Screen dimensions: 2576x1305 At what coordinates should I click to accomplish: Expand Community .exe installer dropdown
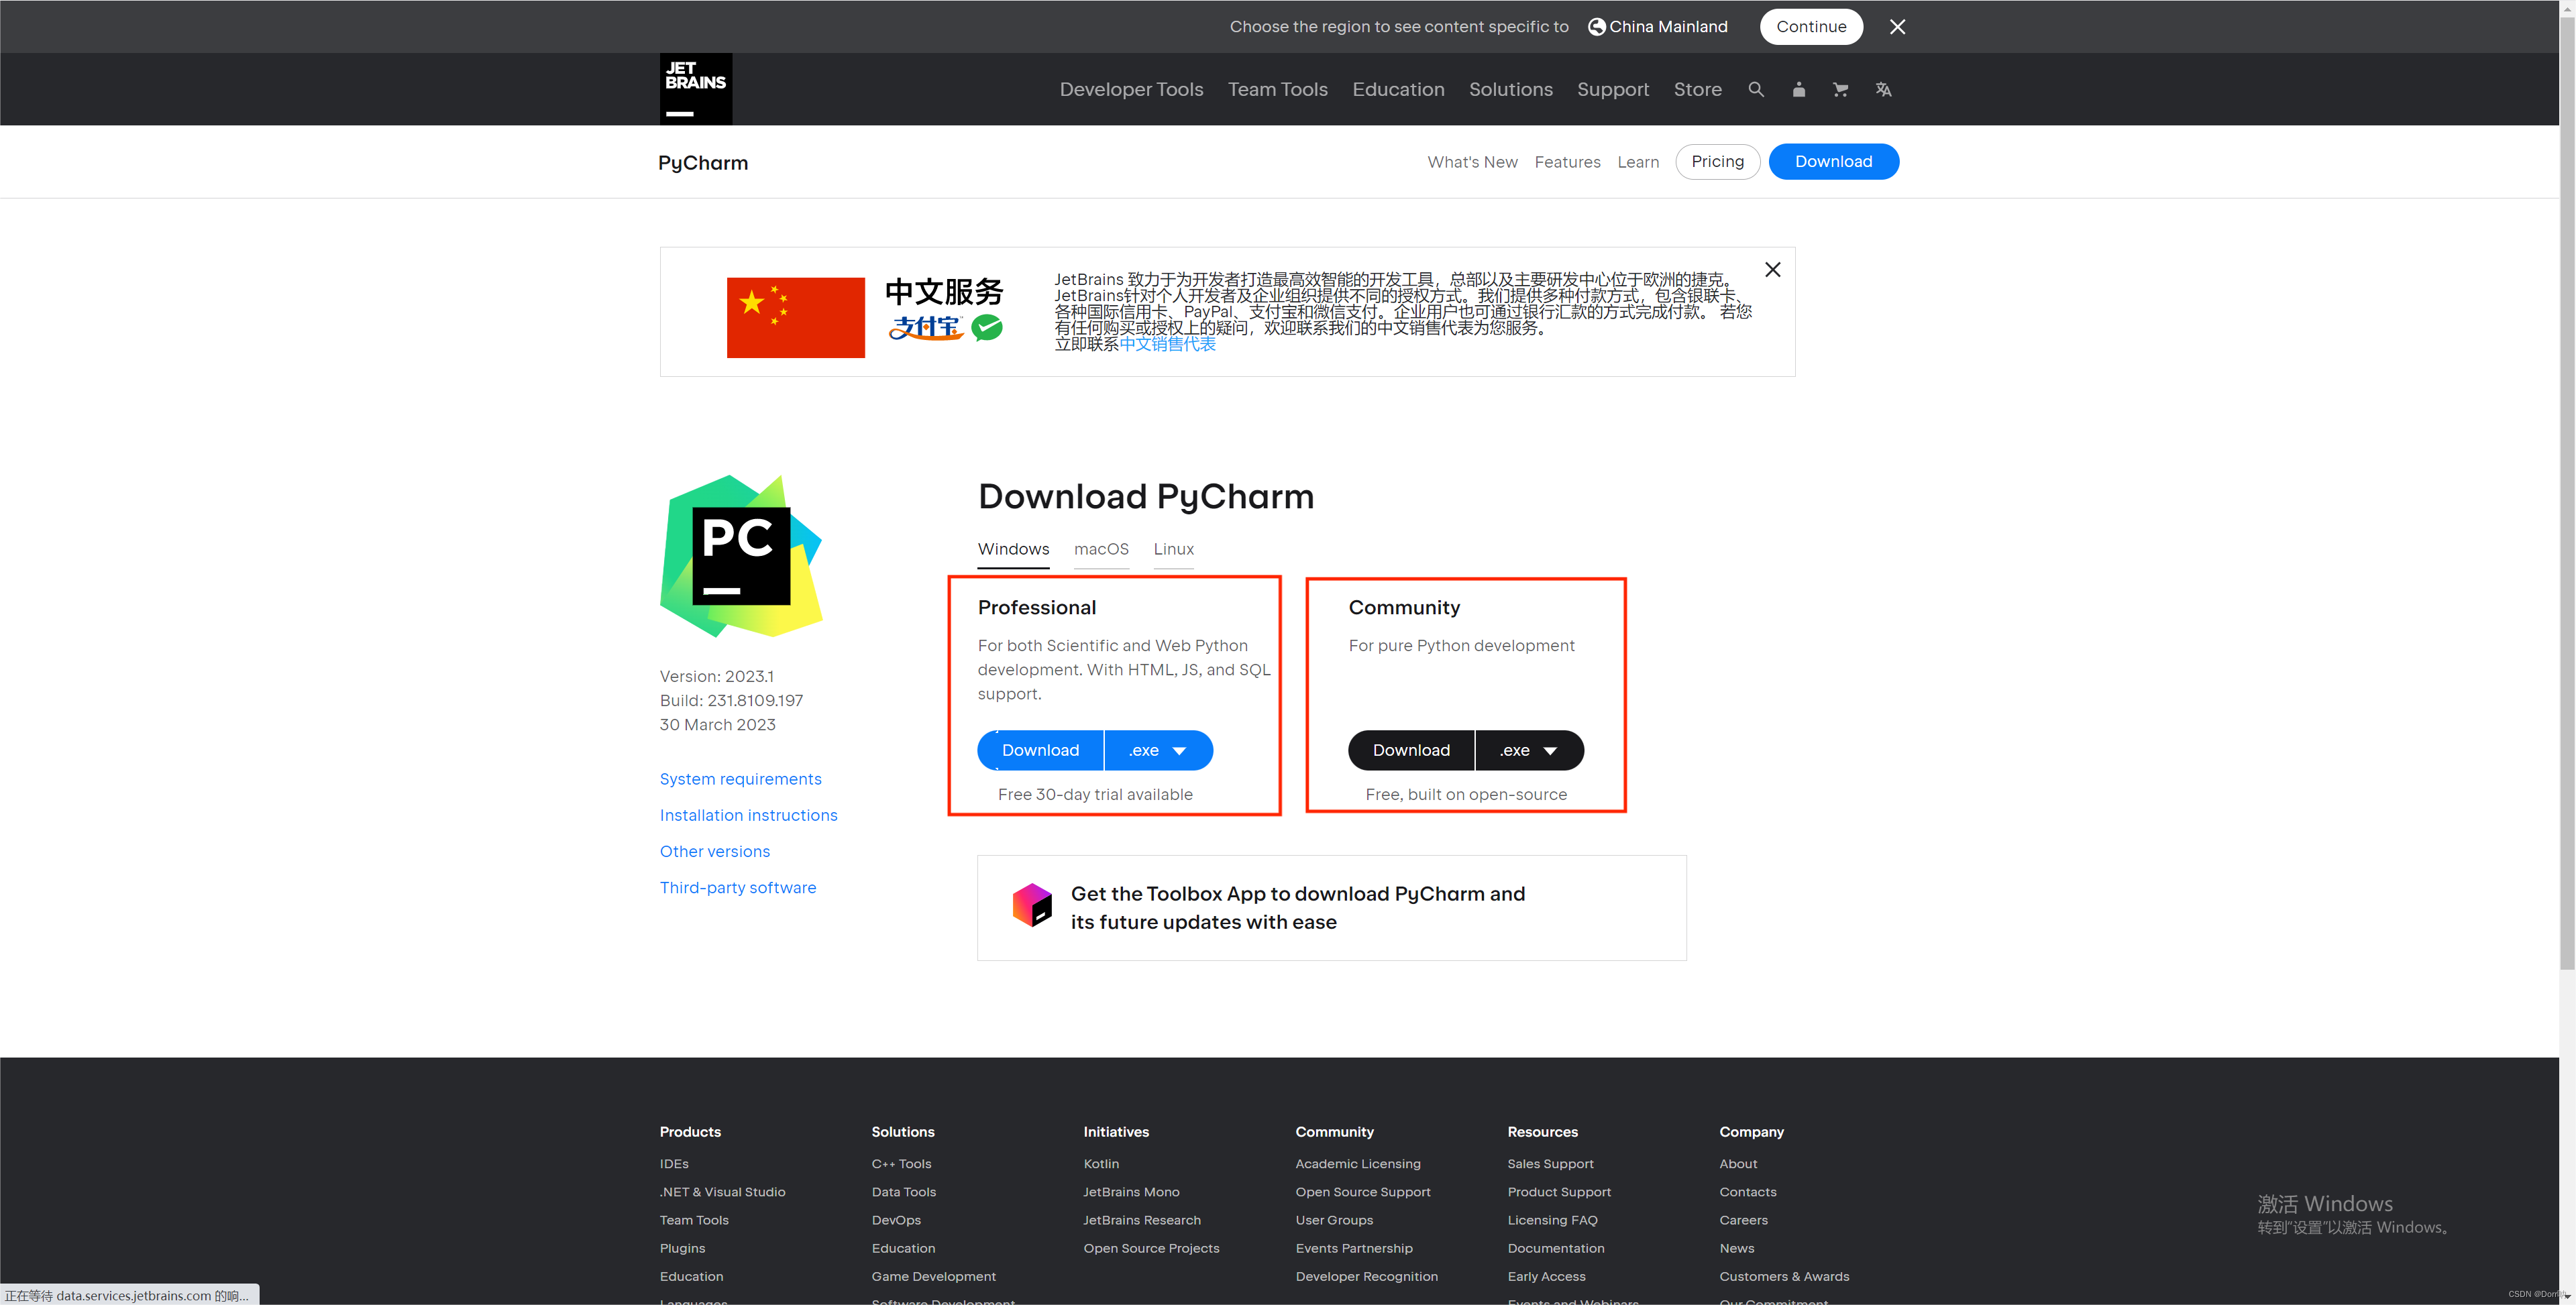point(1529,750)
